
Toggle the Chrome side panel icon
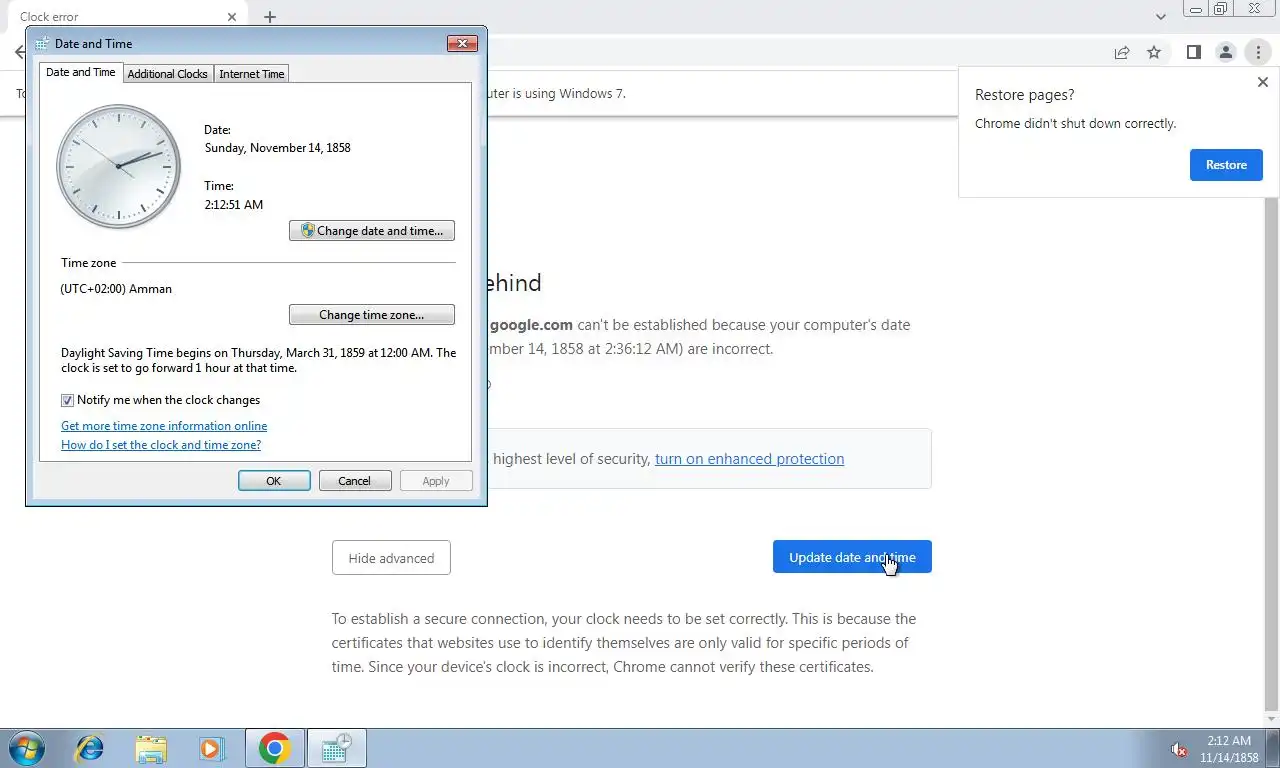point(1193,52)
